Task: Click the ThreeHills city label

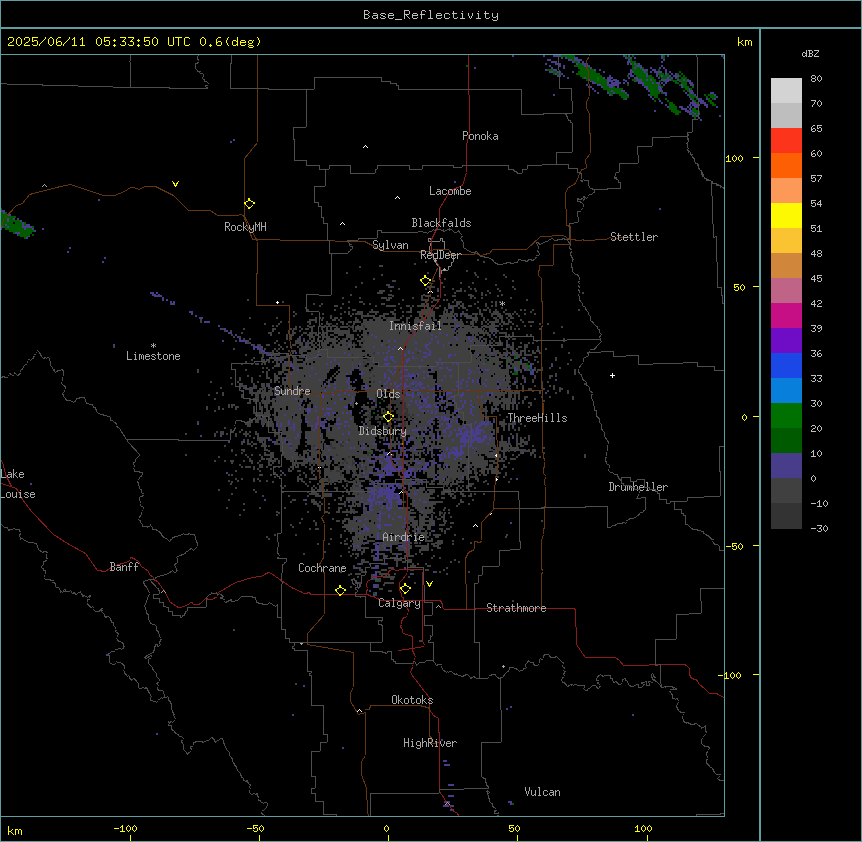Action: click(537, 418)
